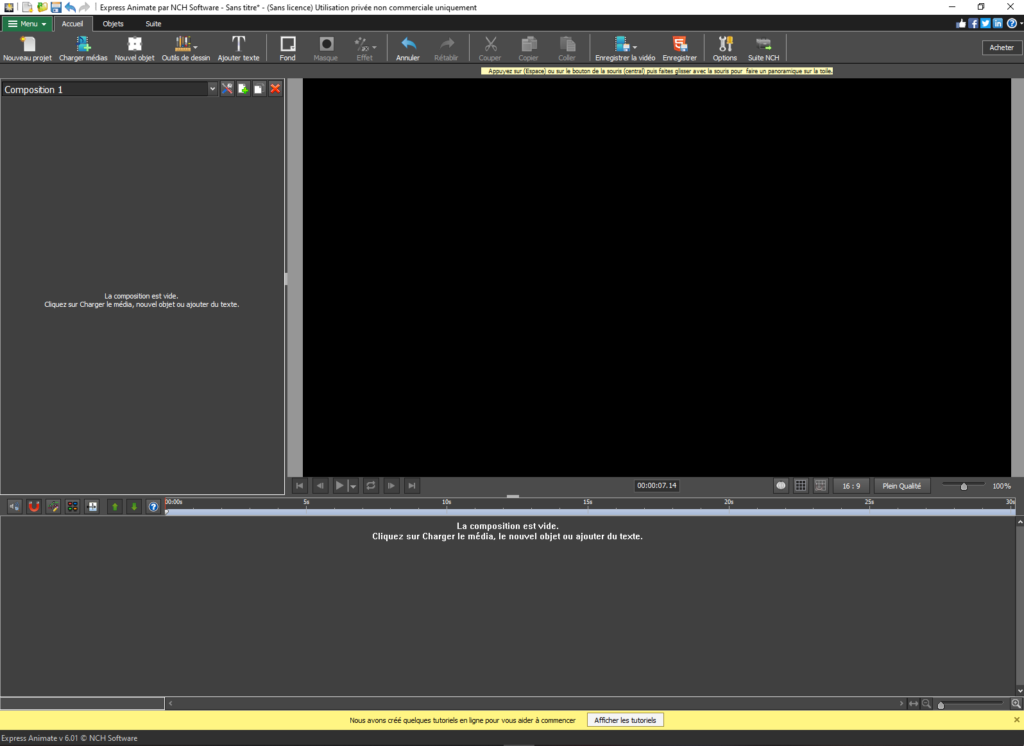
Task: Move layer down with green arrow
Action: pyautogui.click(x=134, y=506)
